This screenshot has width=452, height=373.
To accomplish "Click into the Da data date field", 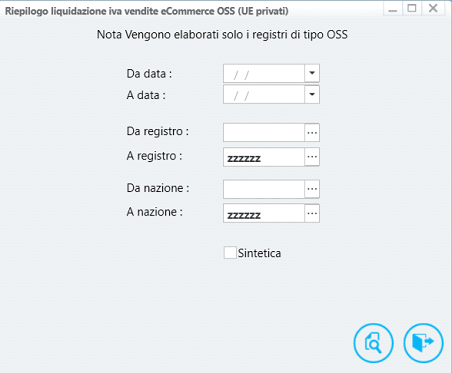I will [x=264, y=73].
